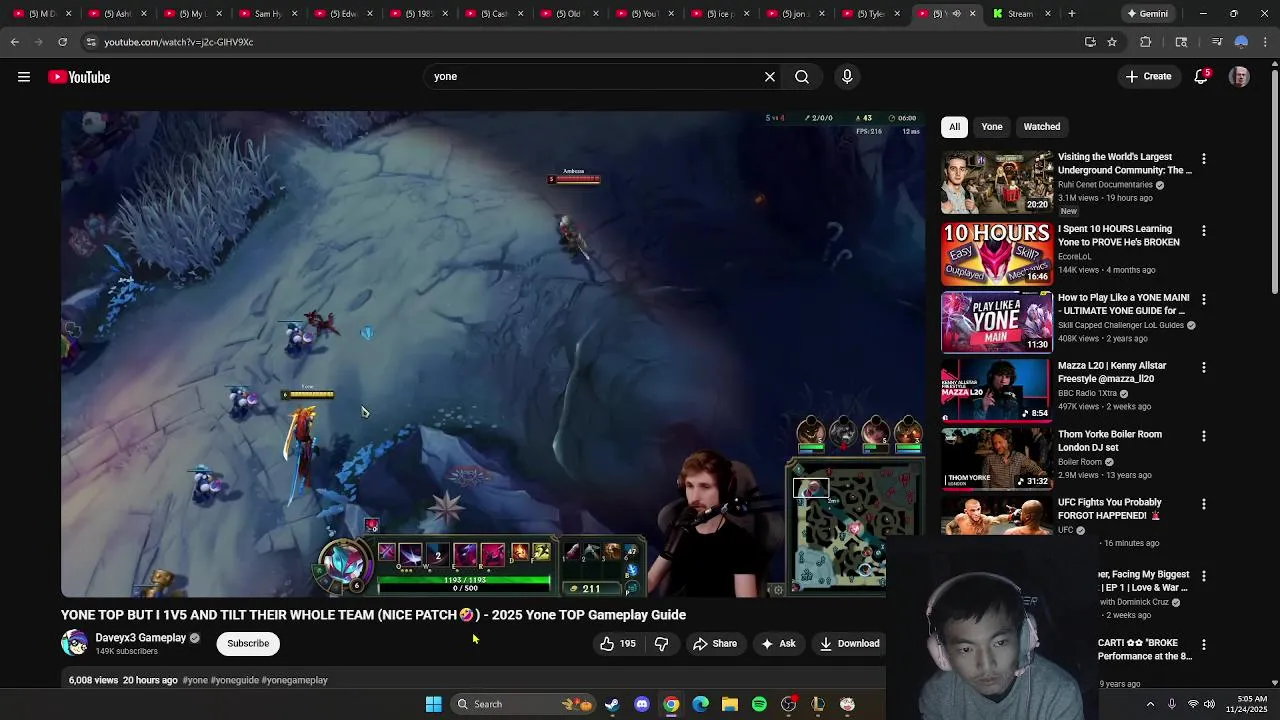
Task: Select the Yone filter chip
Action: (x=992, y=127)
